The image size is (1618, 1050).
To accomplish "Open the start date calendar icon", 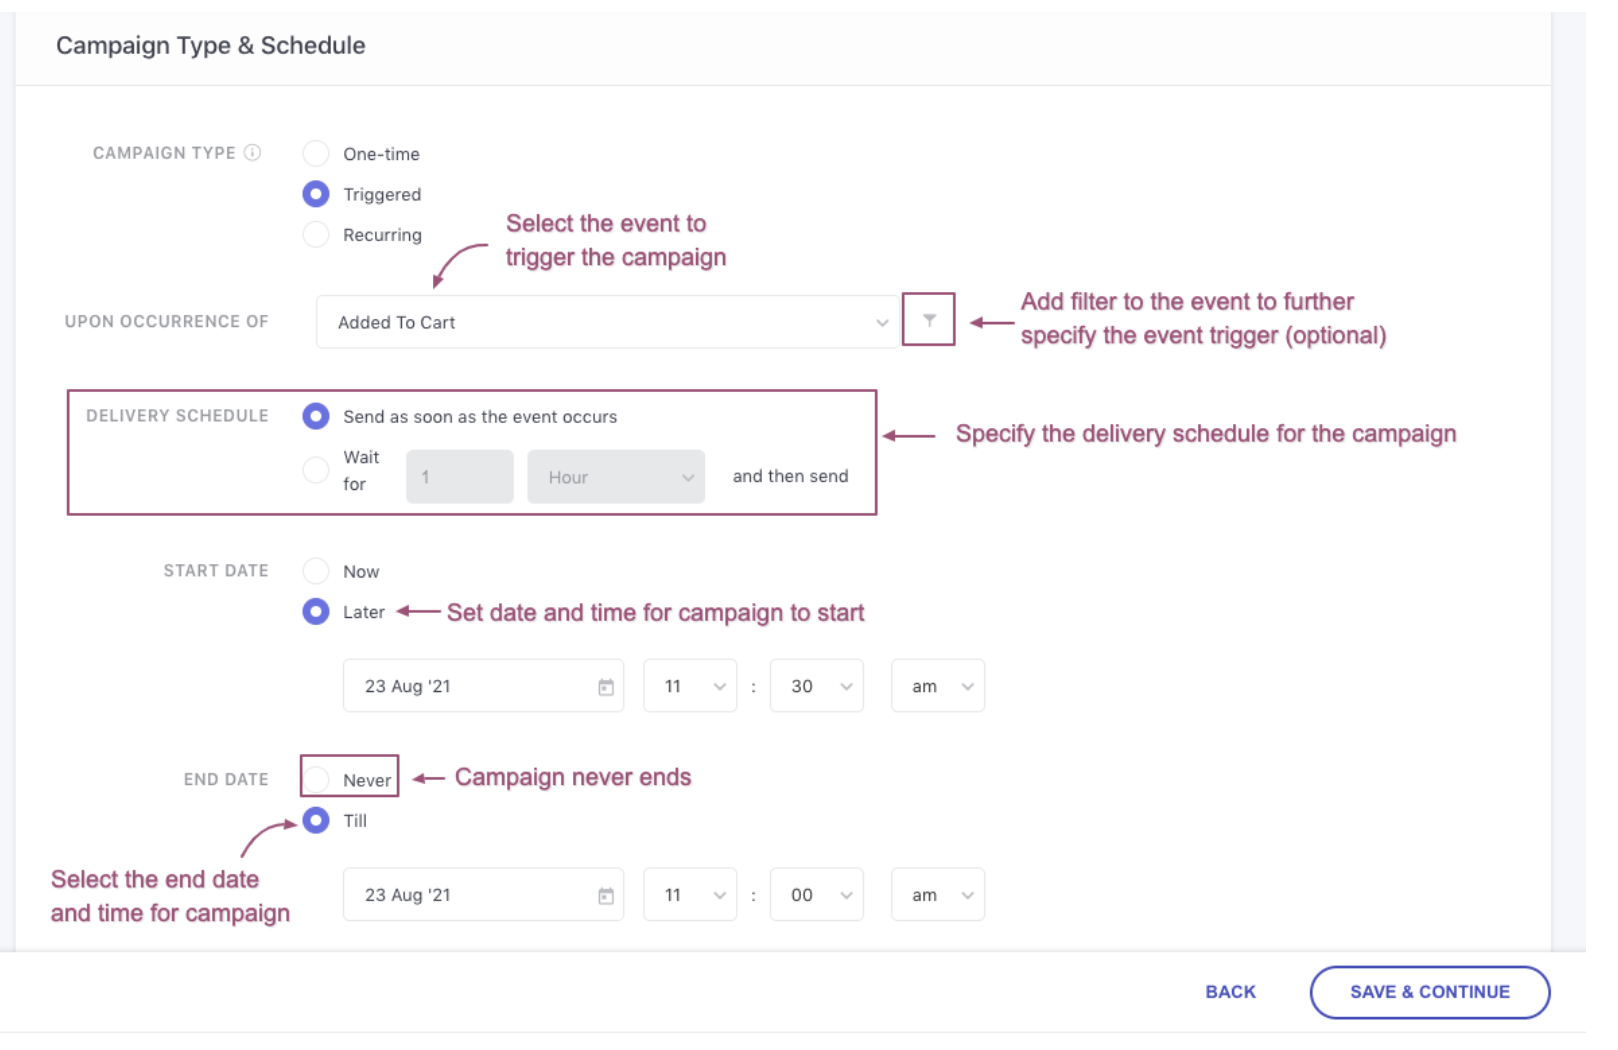I will (606, 687).
